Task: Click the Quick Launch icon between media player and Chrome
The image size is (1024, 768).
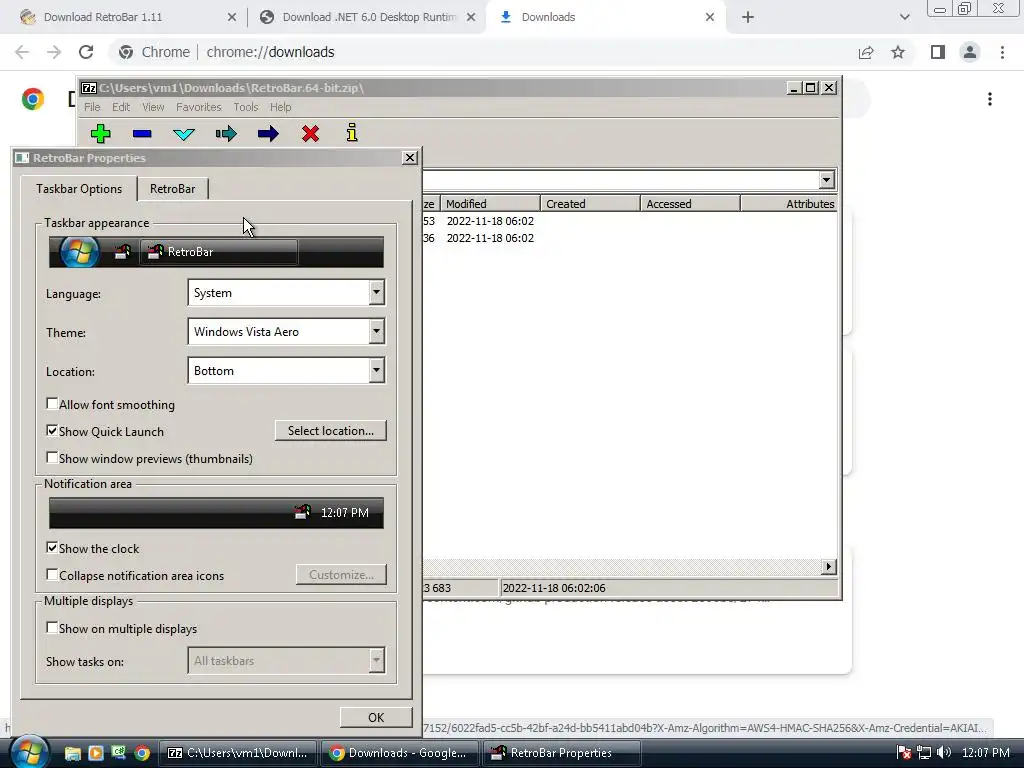Action: 118,753
